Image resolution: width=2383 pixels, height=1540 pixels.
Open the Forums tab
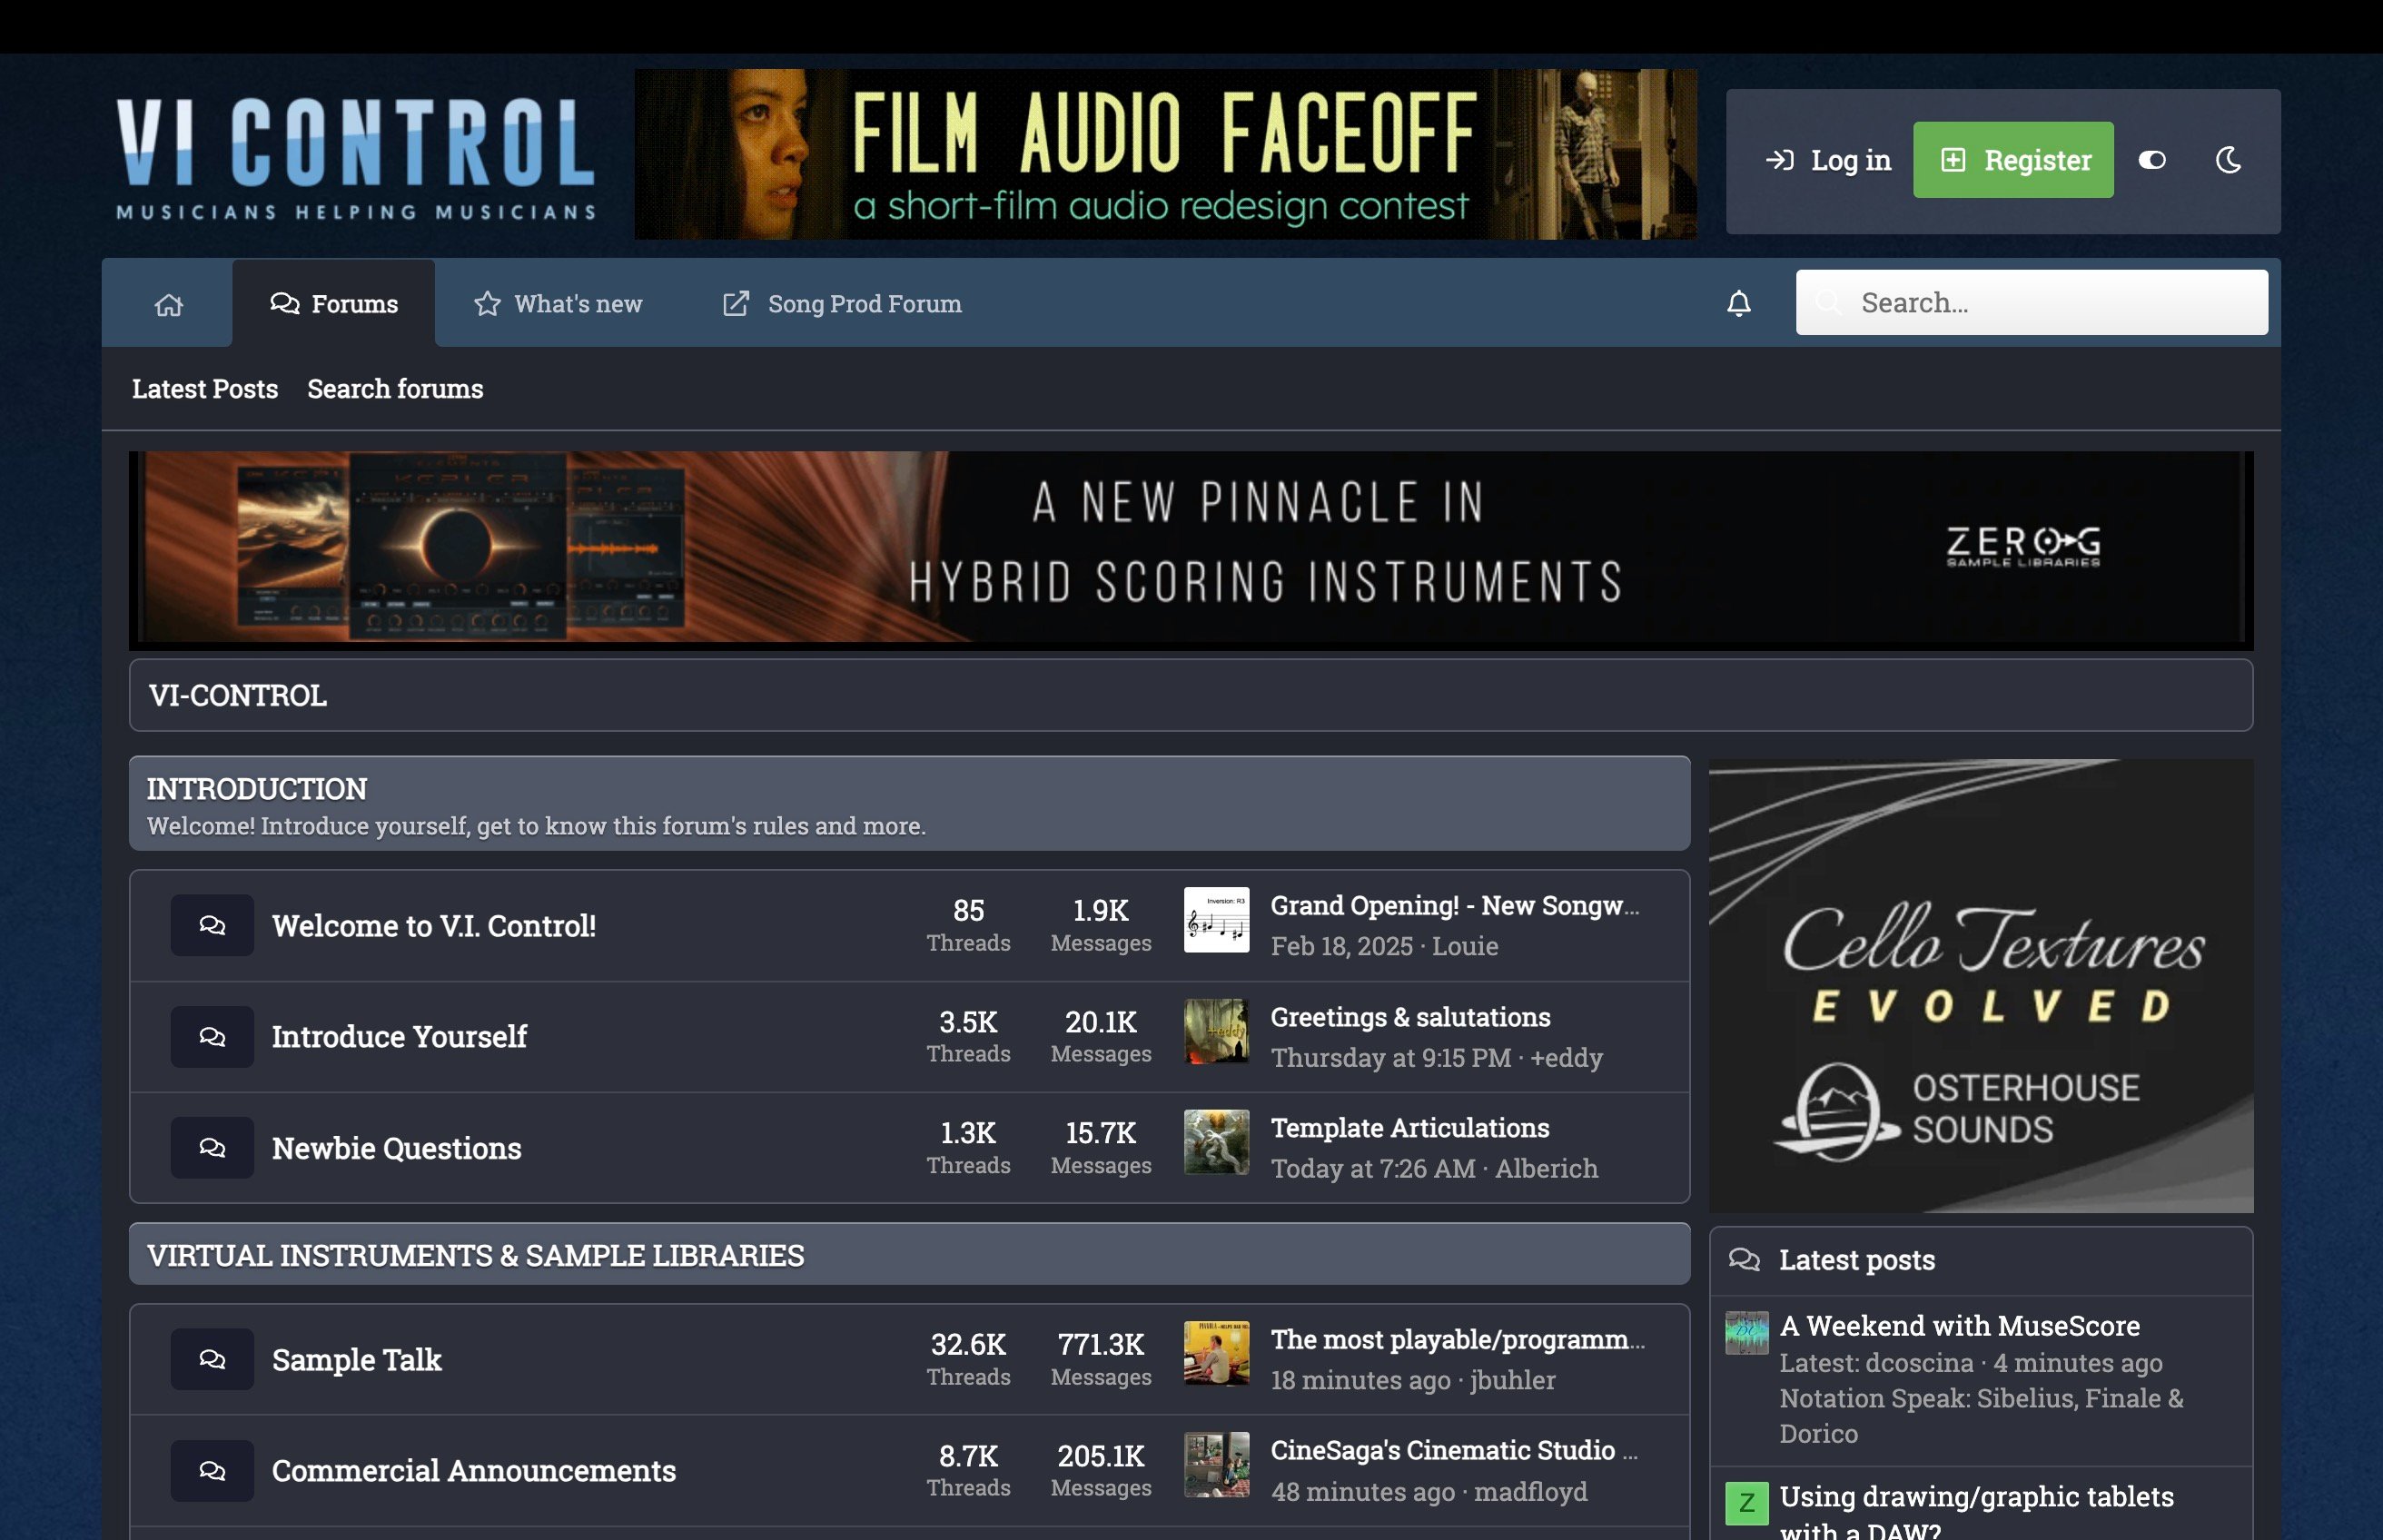334,304
